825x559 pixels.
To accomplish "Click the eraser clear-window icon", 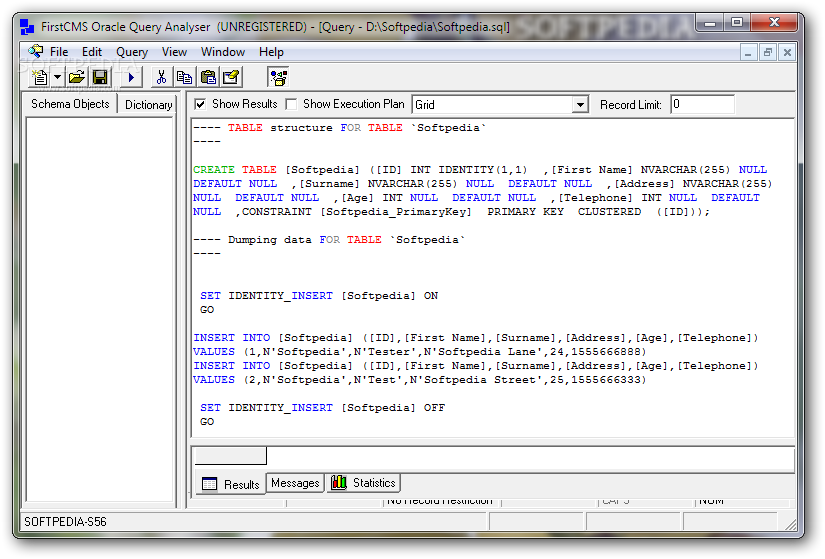I will coord(231,78).
